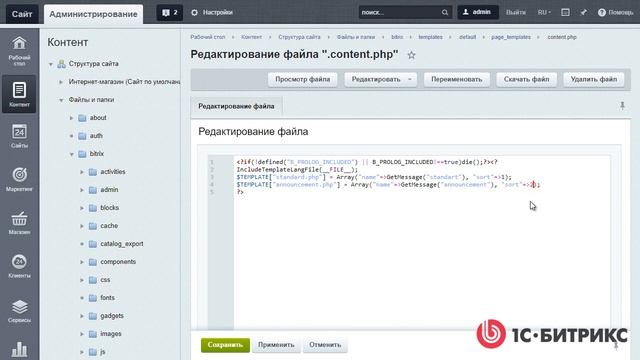
Task: Select the css folder
Action: 105,280
